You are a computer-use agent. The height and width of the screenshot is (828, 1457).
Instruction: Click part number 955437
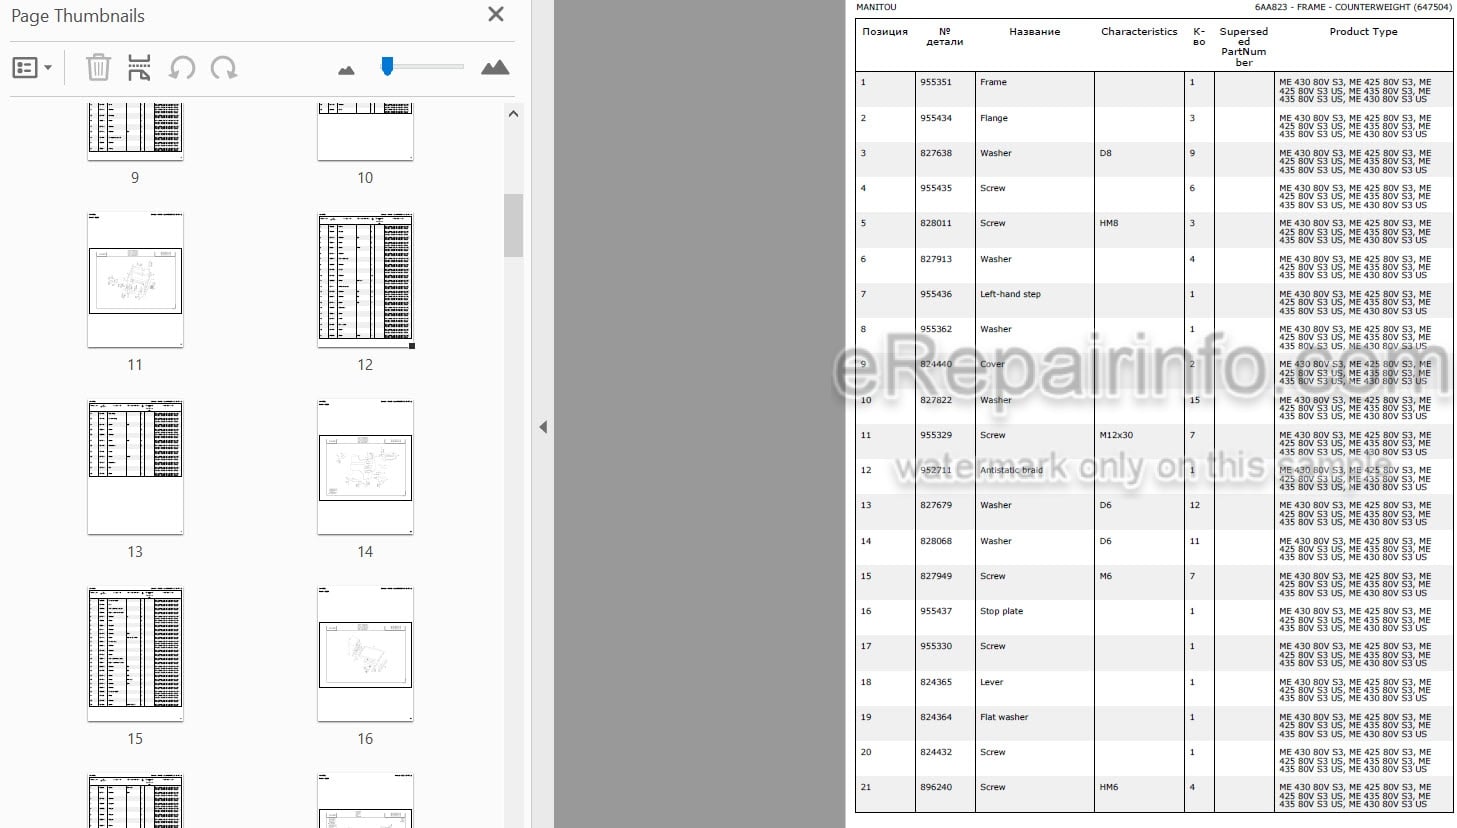[936, 611]
